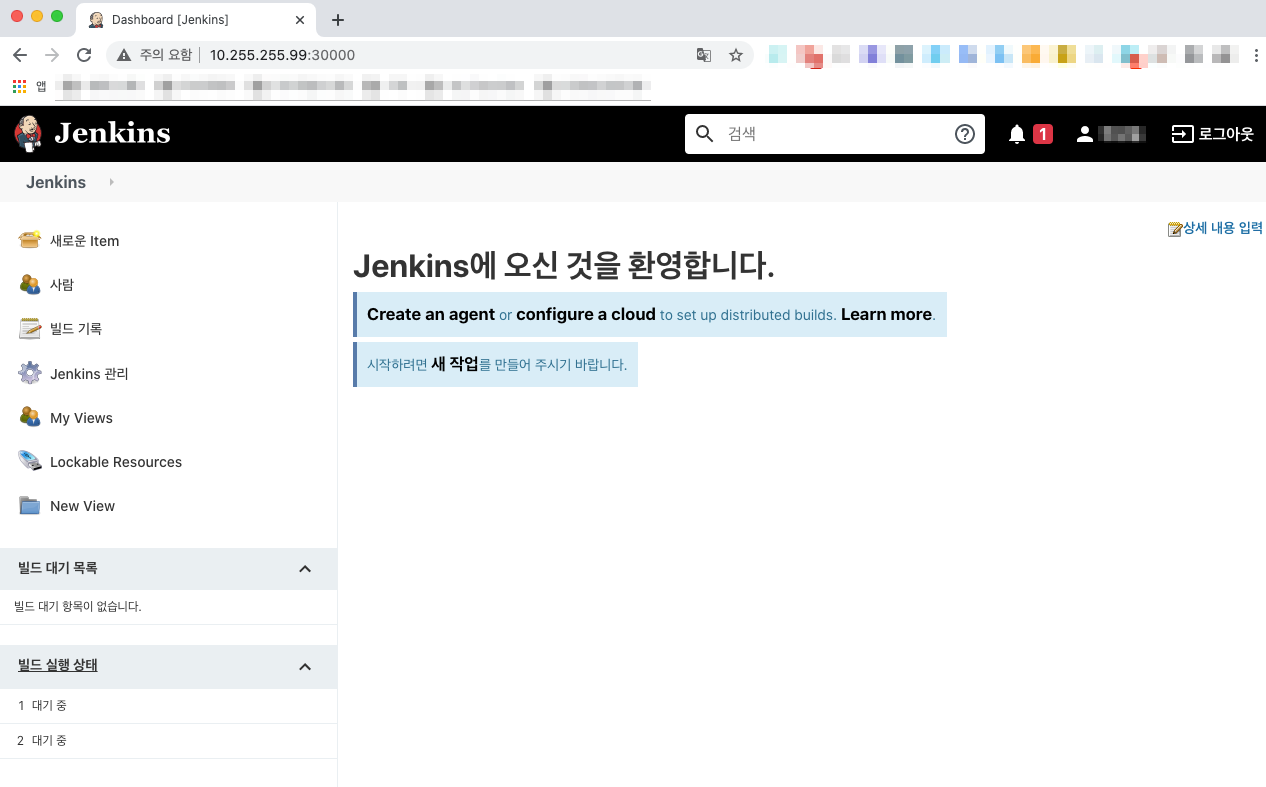
Task: Click the search magnifier icon
Action: pos(705,134)
